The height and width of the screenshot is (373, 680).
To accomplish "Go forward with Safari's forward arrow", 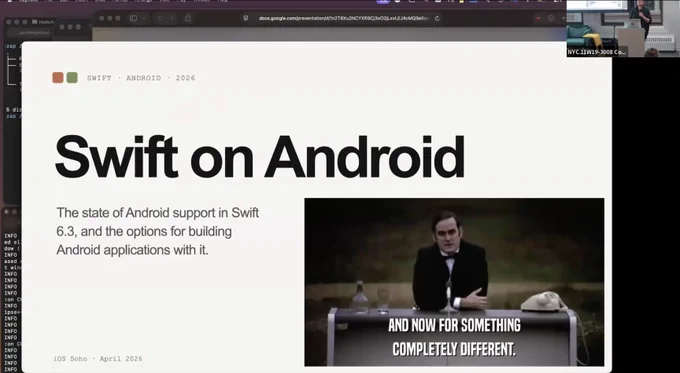I will (172, 18).
